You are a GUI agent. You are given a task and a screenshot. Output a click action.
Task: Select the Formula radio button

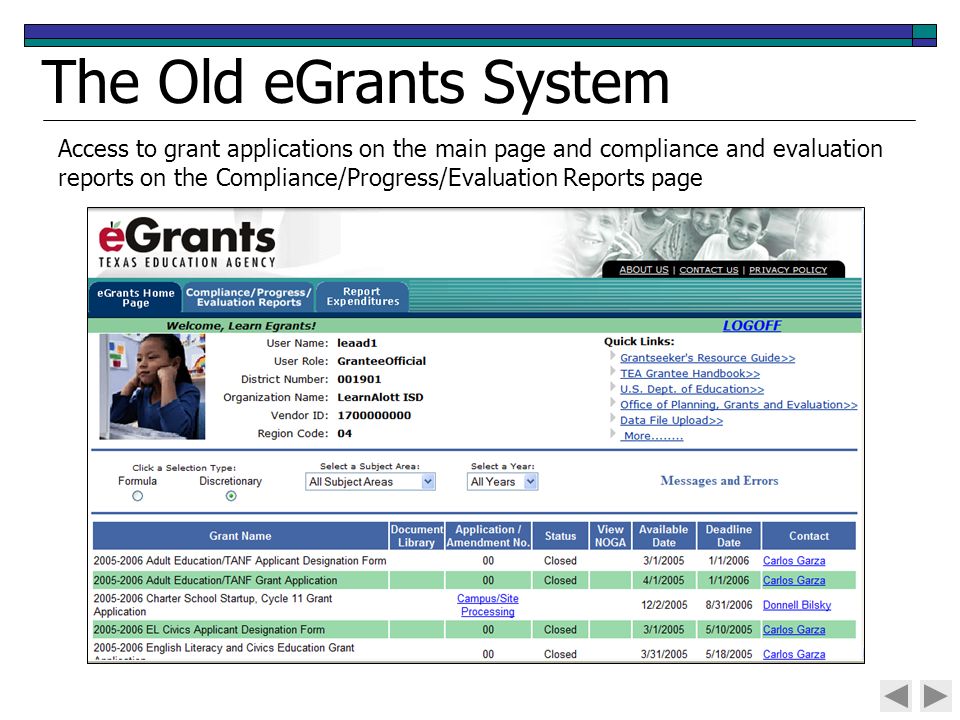click(x=137, y=496)
